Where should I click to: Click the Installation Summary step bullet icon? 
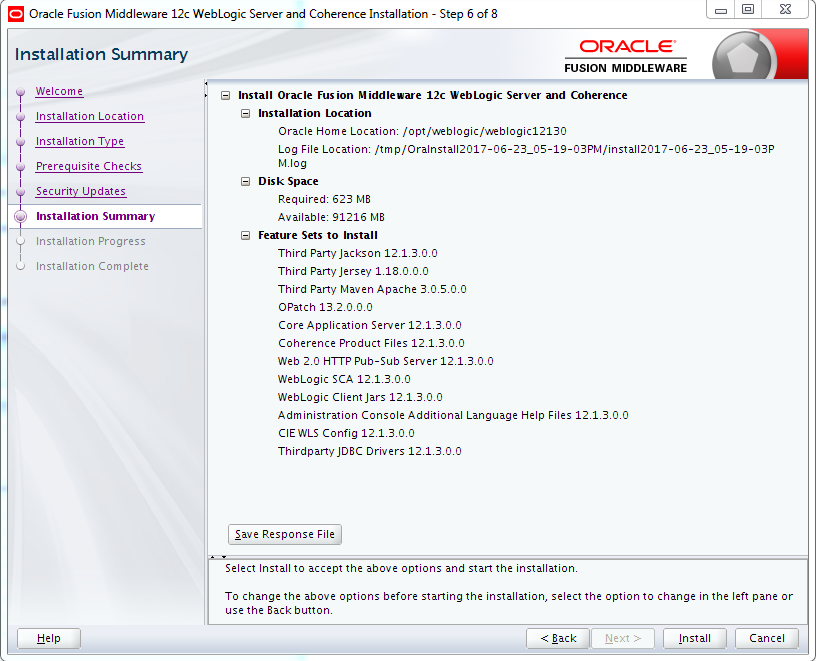pos(21,217)
